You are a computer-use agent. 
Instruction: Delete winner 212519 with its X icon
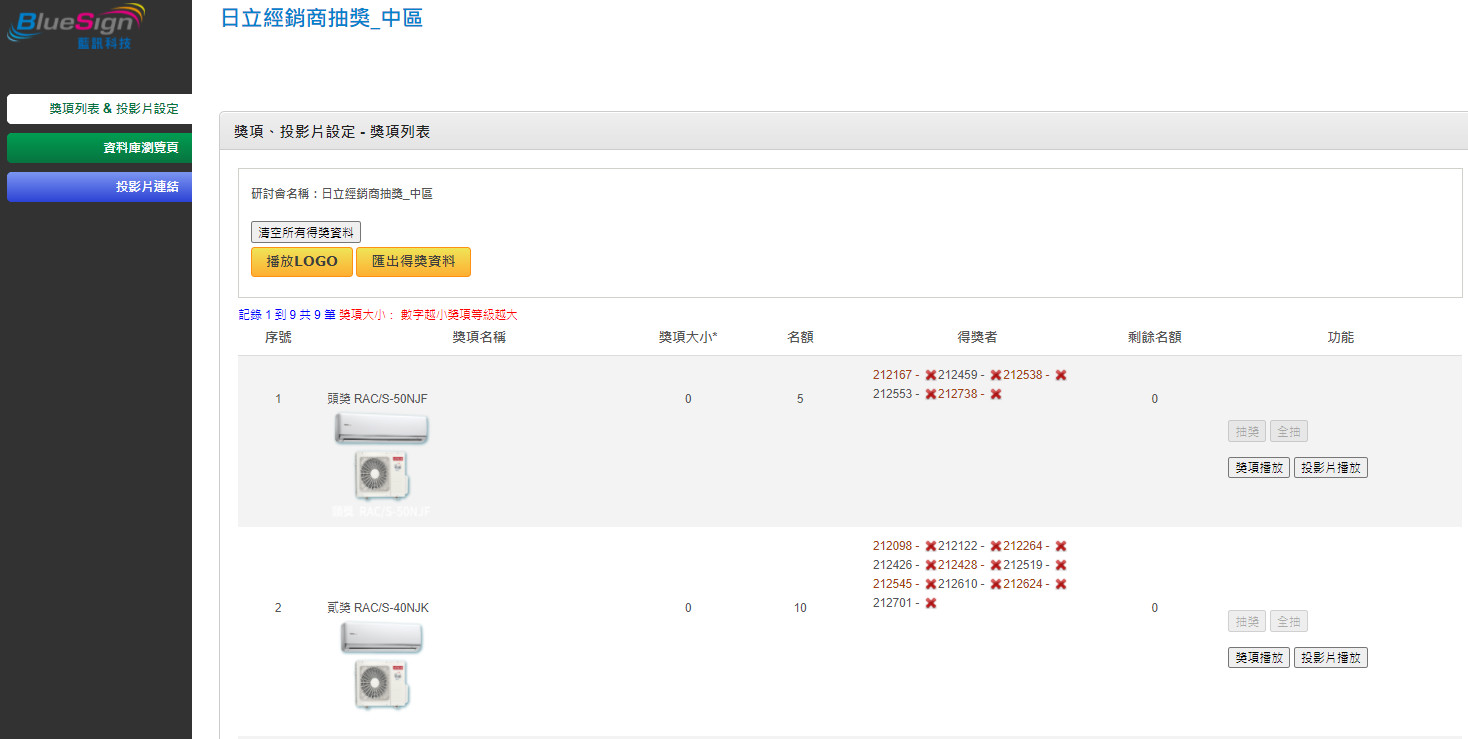point(1060,565)
